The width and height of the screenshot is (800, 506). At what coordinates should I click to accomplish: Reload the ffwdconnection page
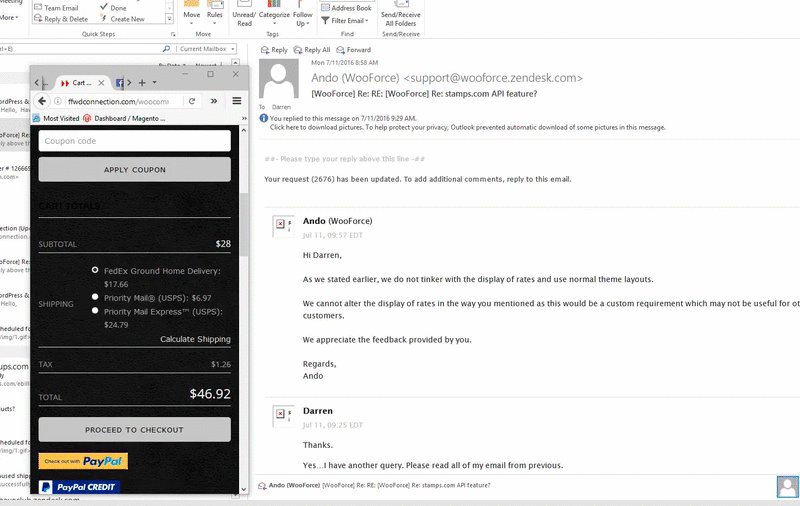point(192,101)
